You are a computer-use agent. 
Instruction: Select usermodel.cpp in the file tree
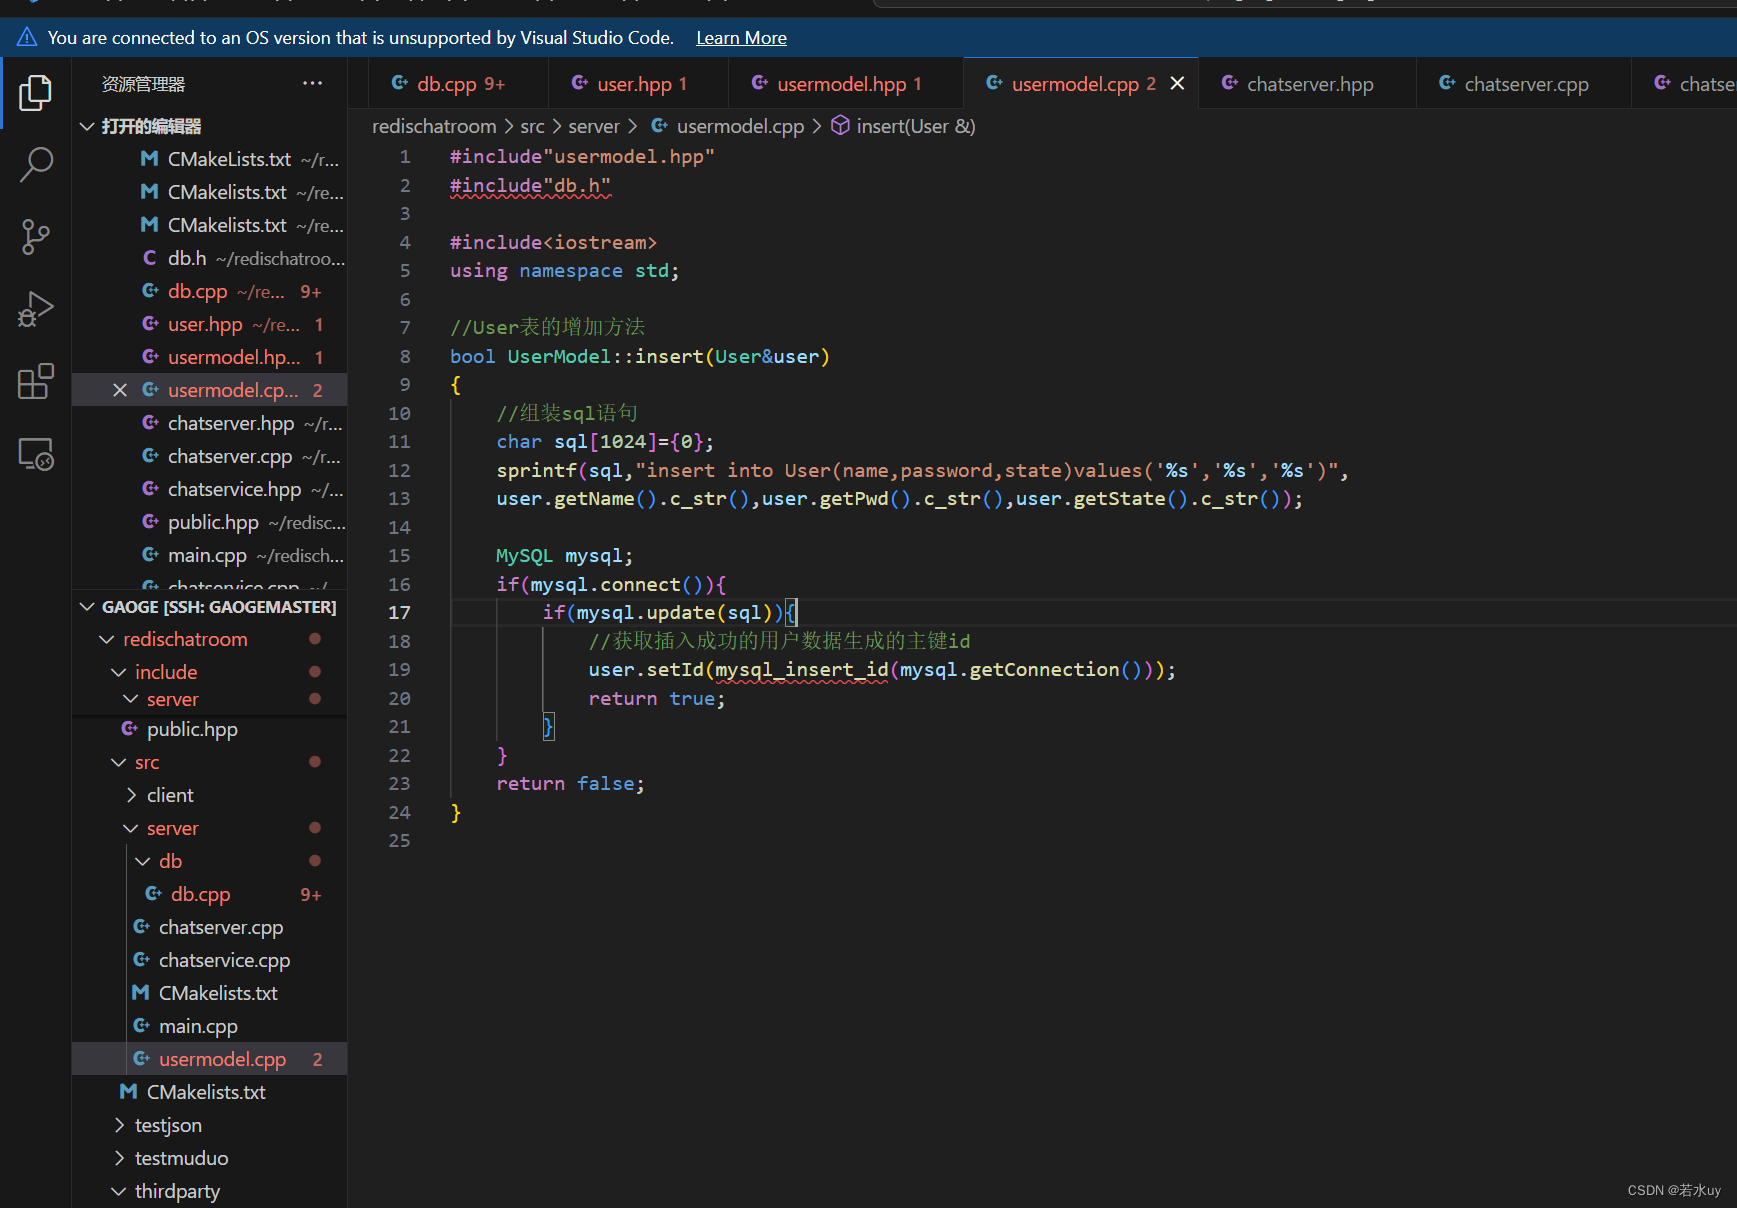pos(210,1059)
